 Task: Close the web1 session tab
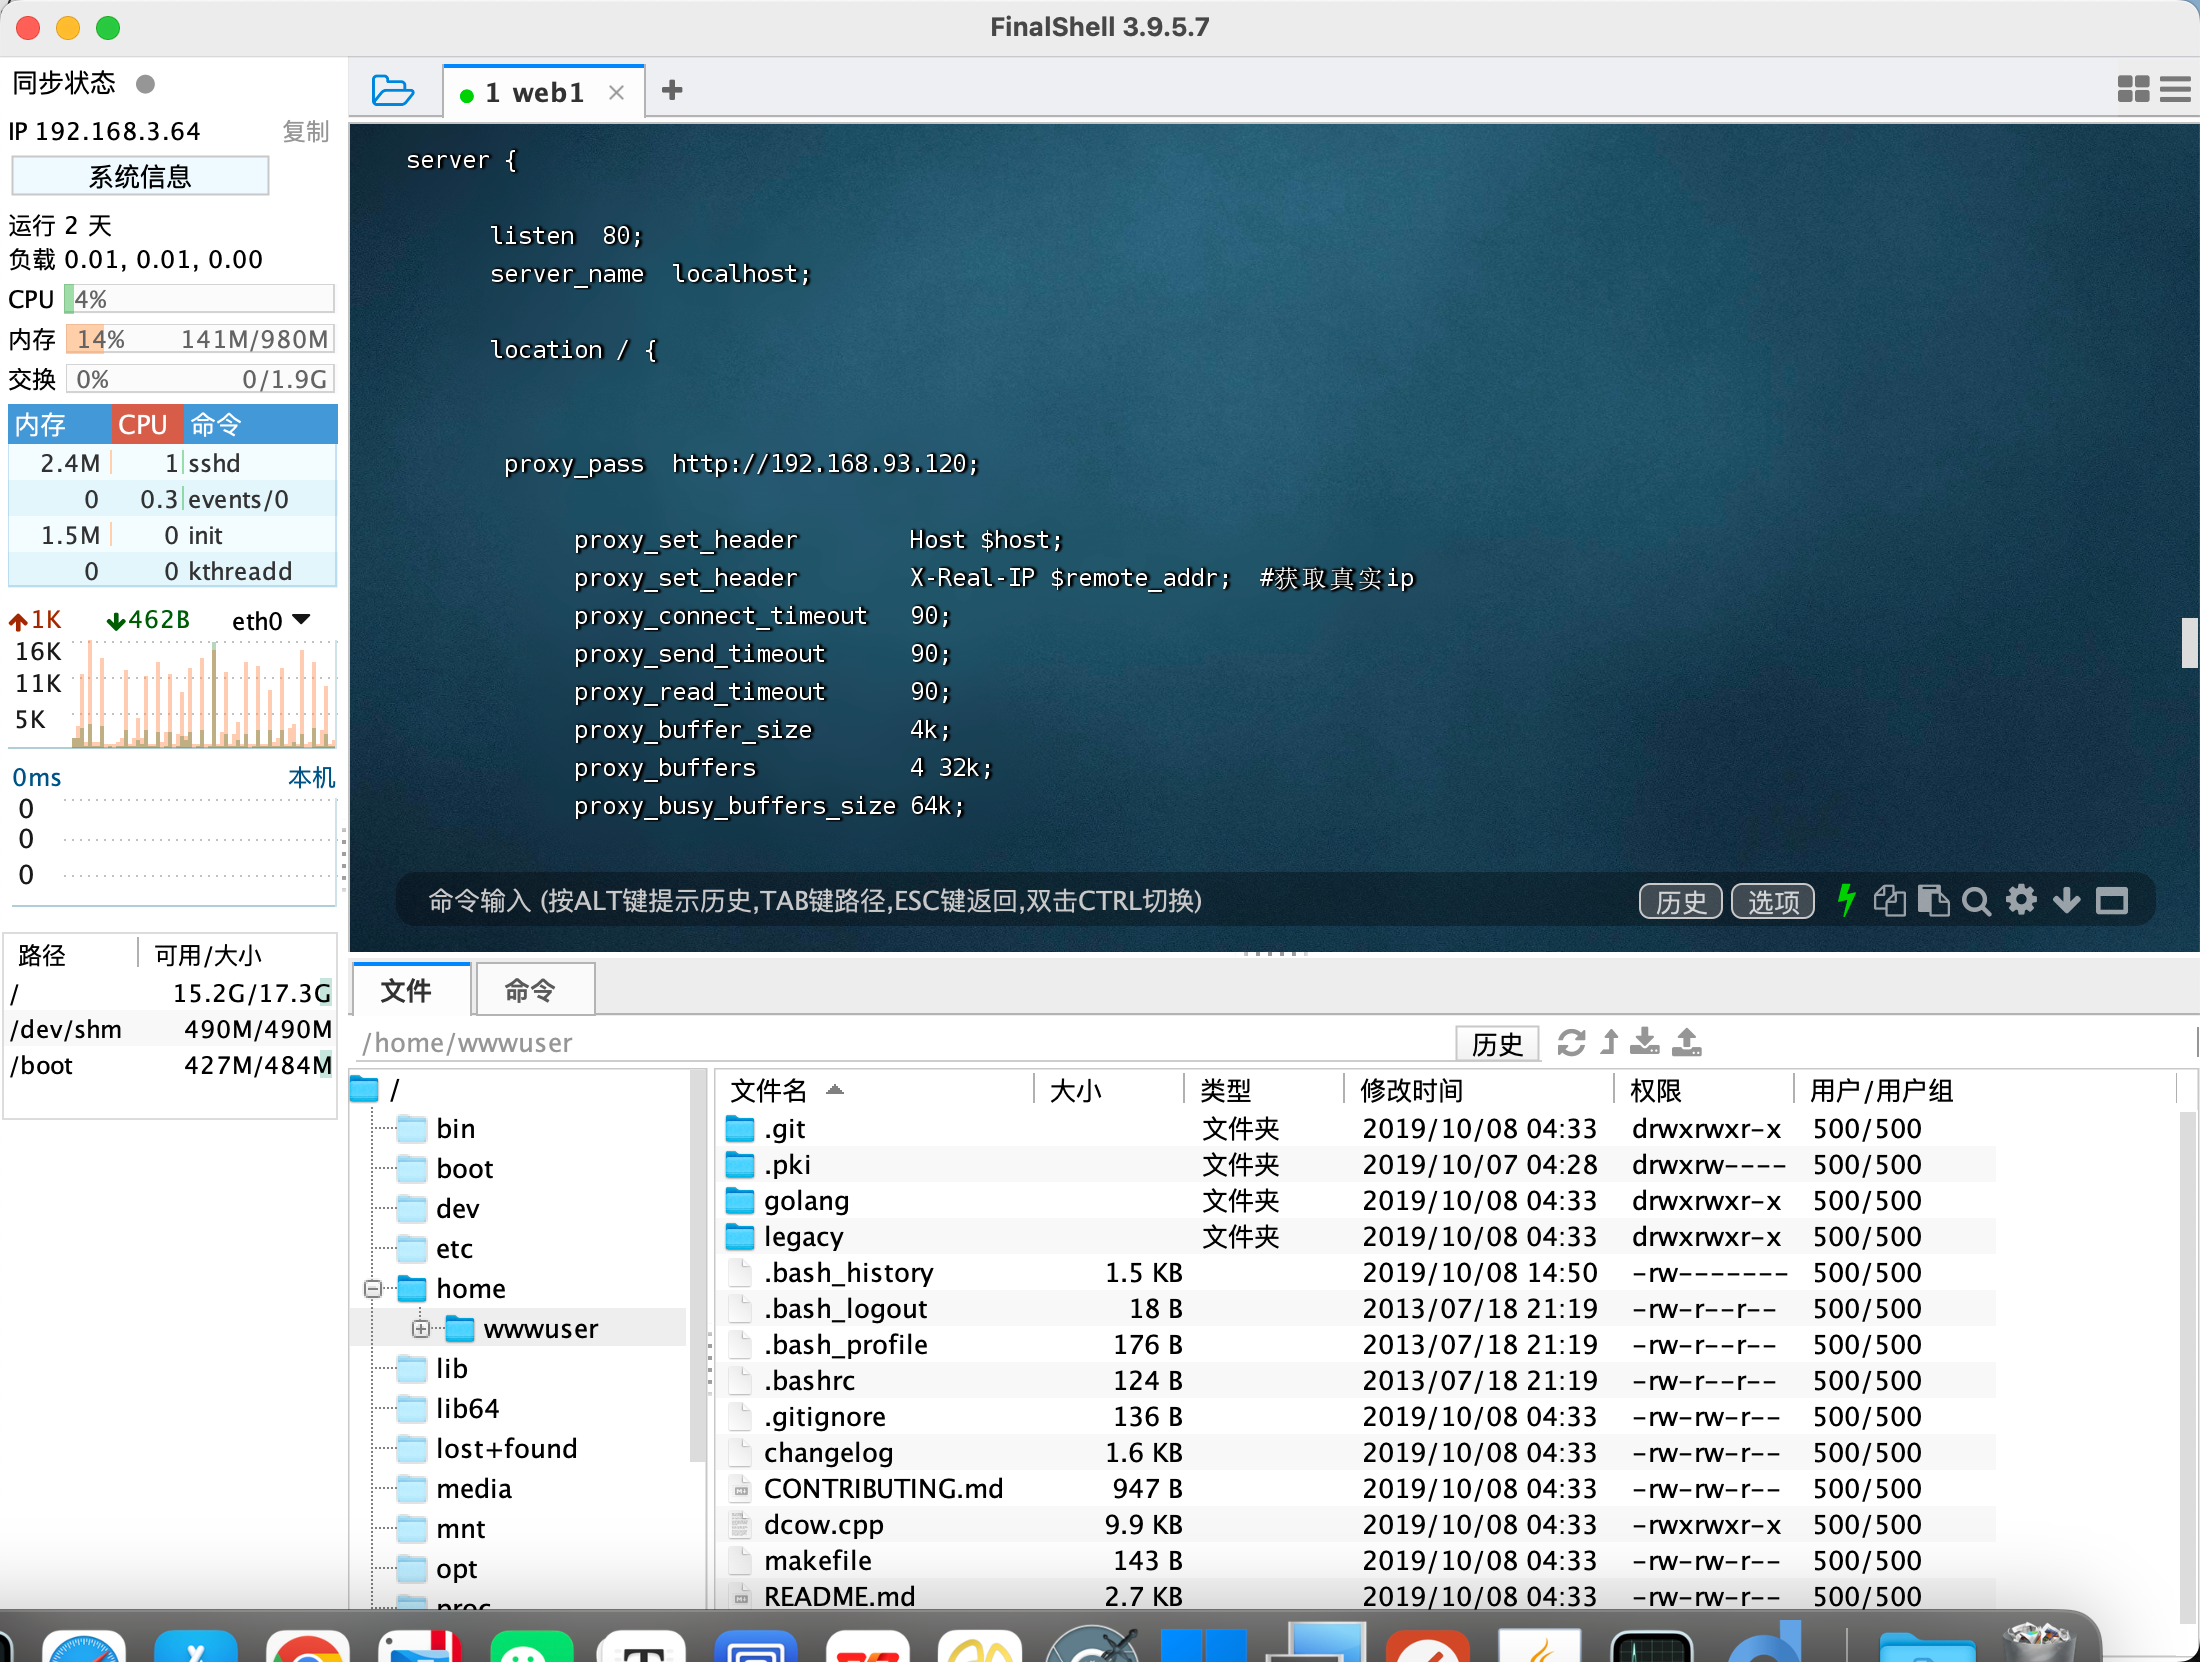(x=617, y=93)
